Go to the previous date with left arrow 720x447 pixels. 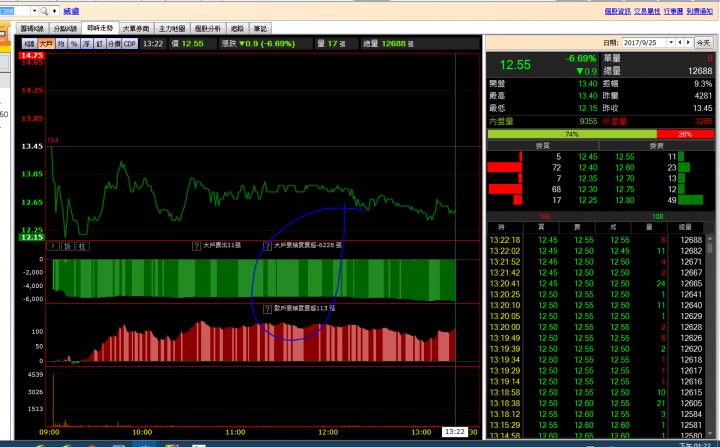[x=680, y=42]
